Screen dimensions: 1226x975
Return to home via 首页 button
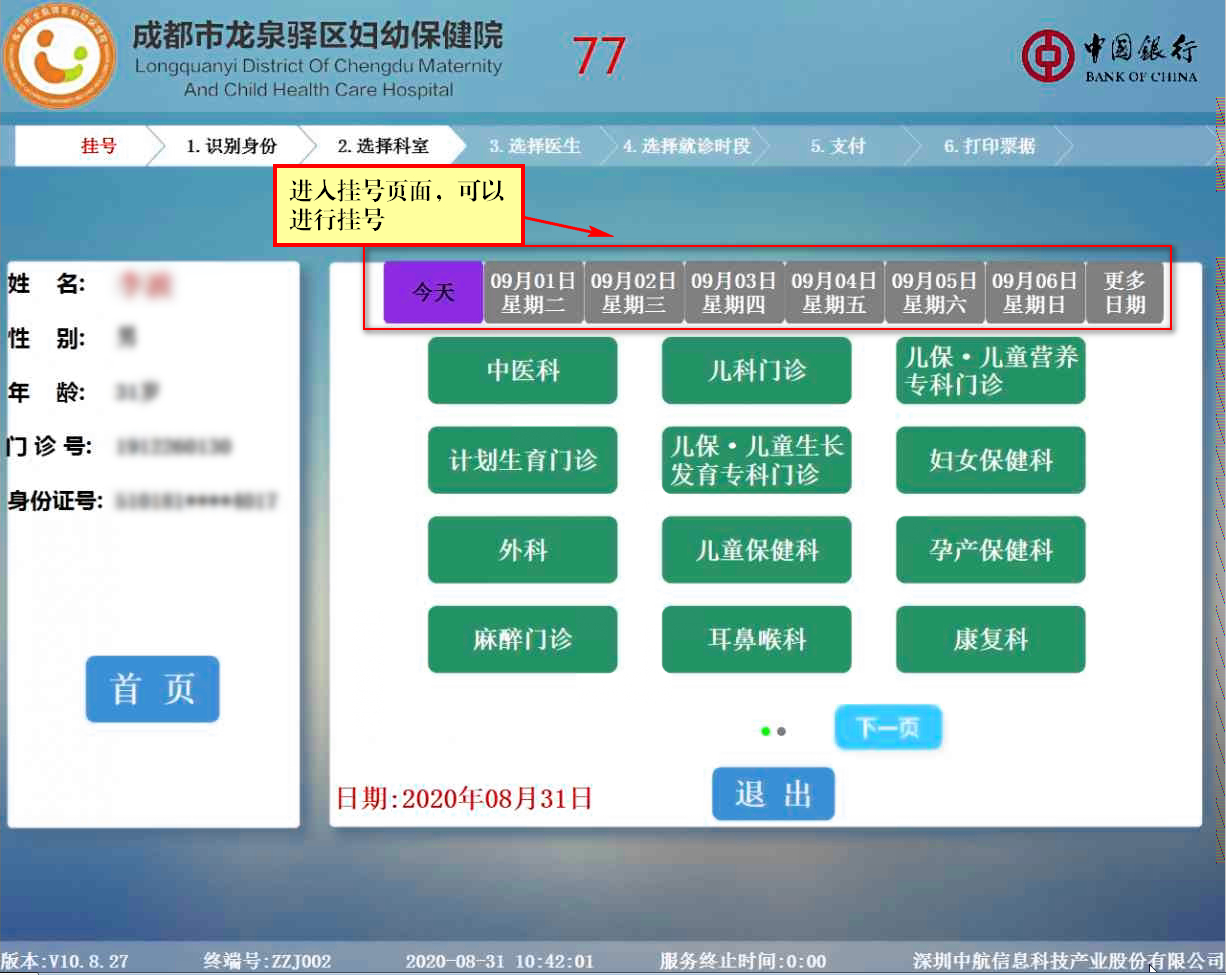(152, 689)
